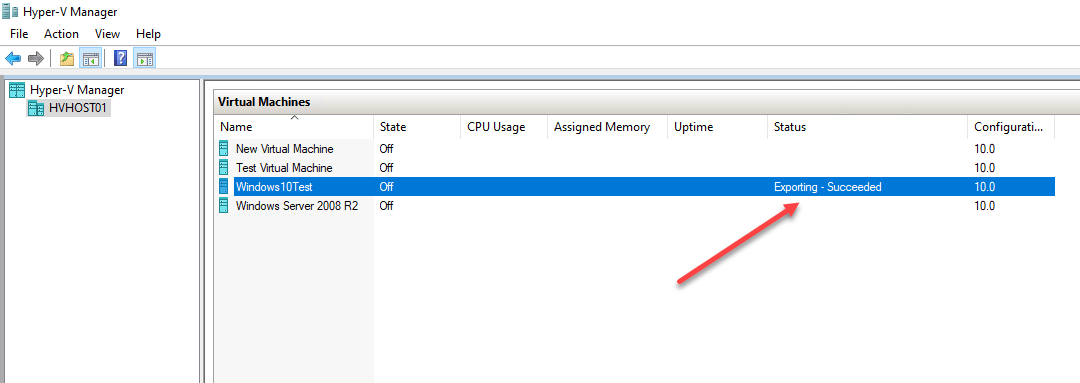The height and width of the screenshot is (383, 1080).
Task: Select the New Virtual Machine row
Action: tap(634, 149)
